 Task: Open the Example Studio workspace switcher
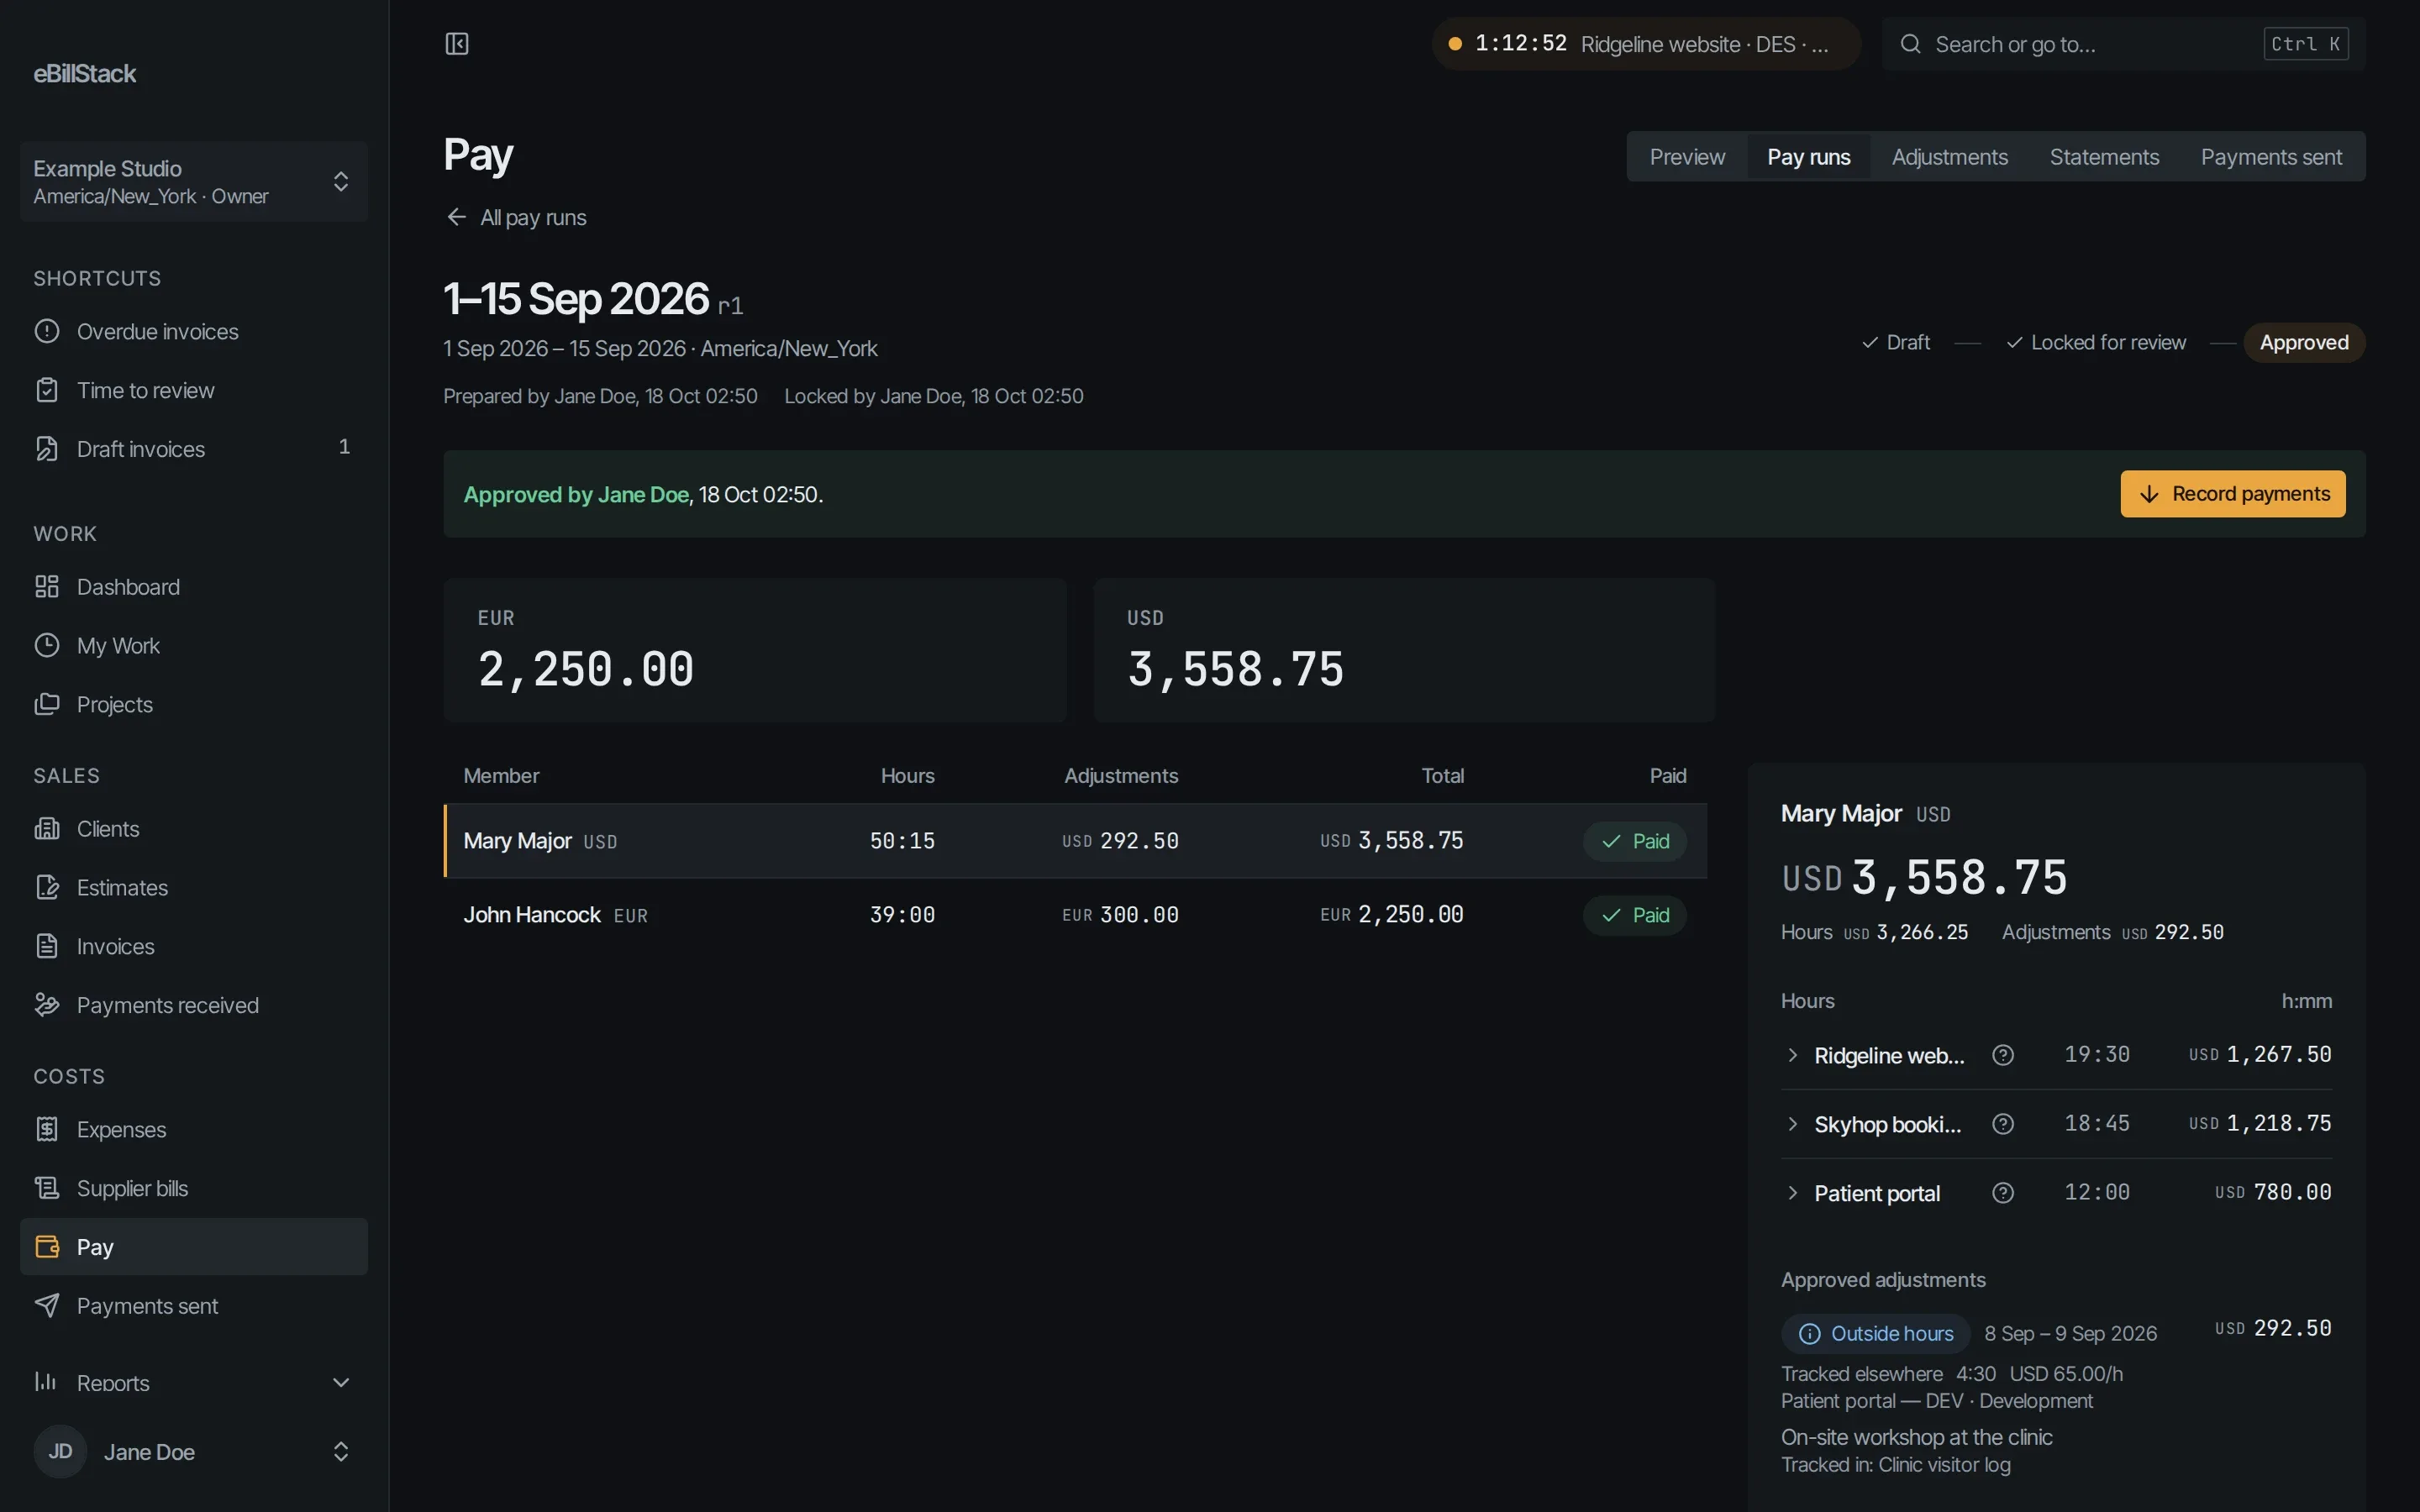pyautogui.click(x=194, y=181)
